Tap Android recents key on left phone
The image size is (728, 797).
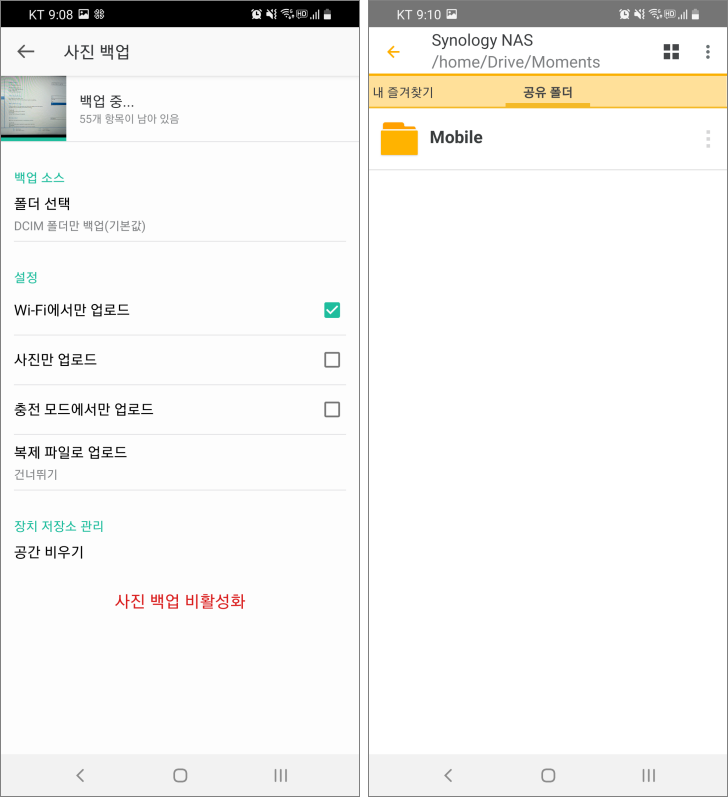point(280,775)
